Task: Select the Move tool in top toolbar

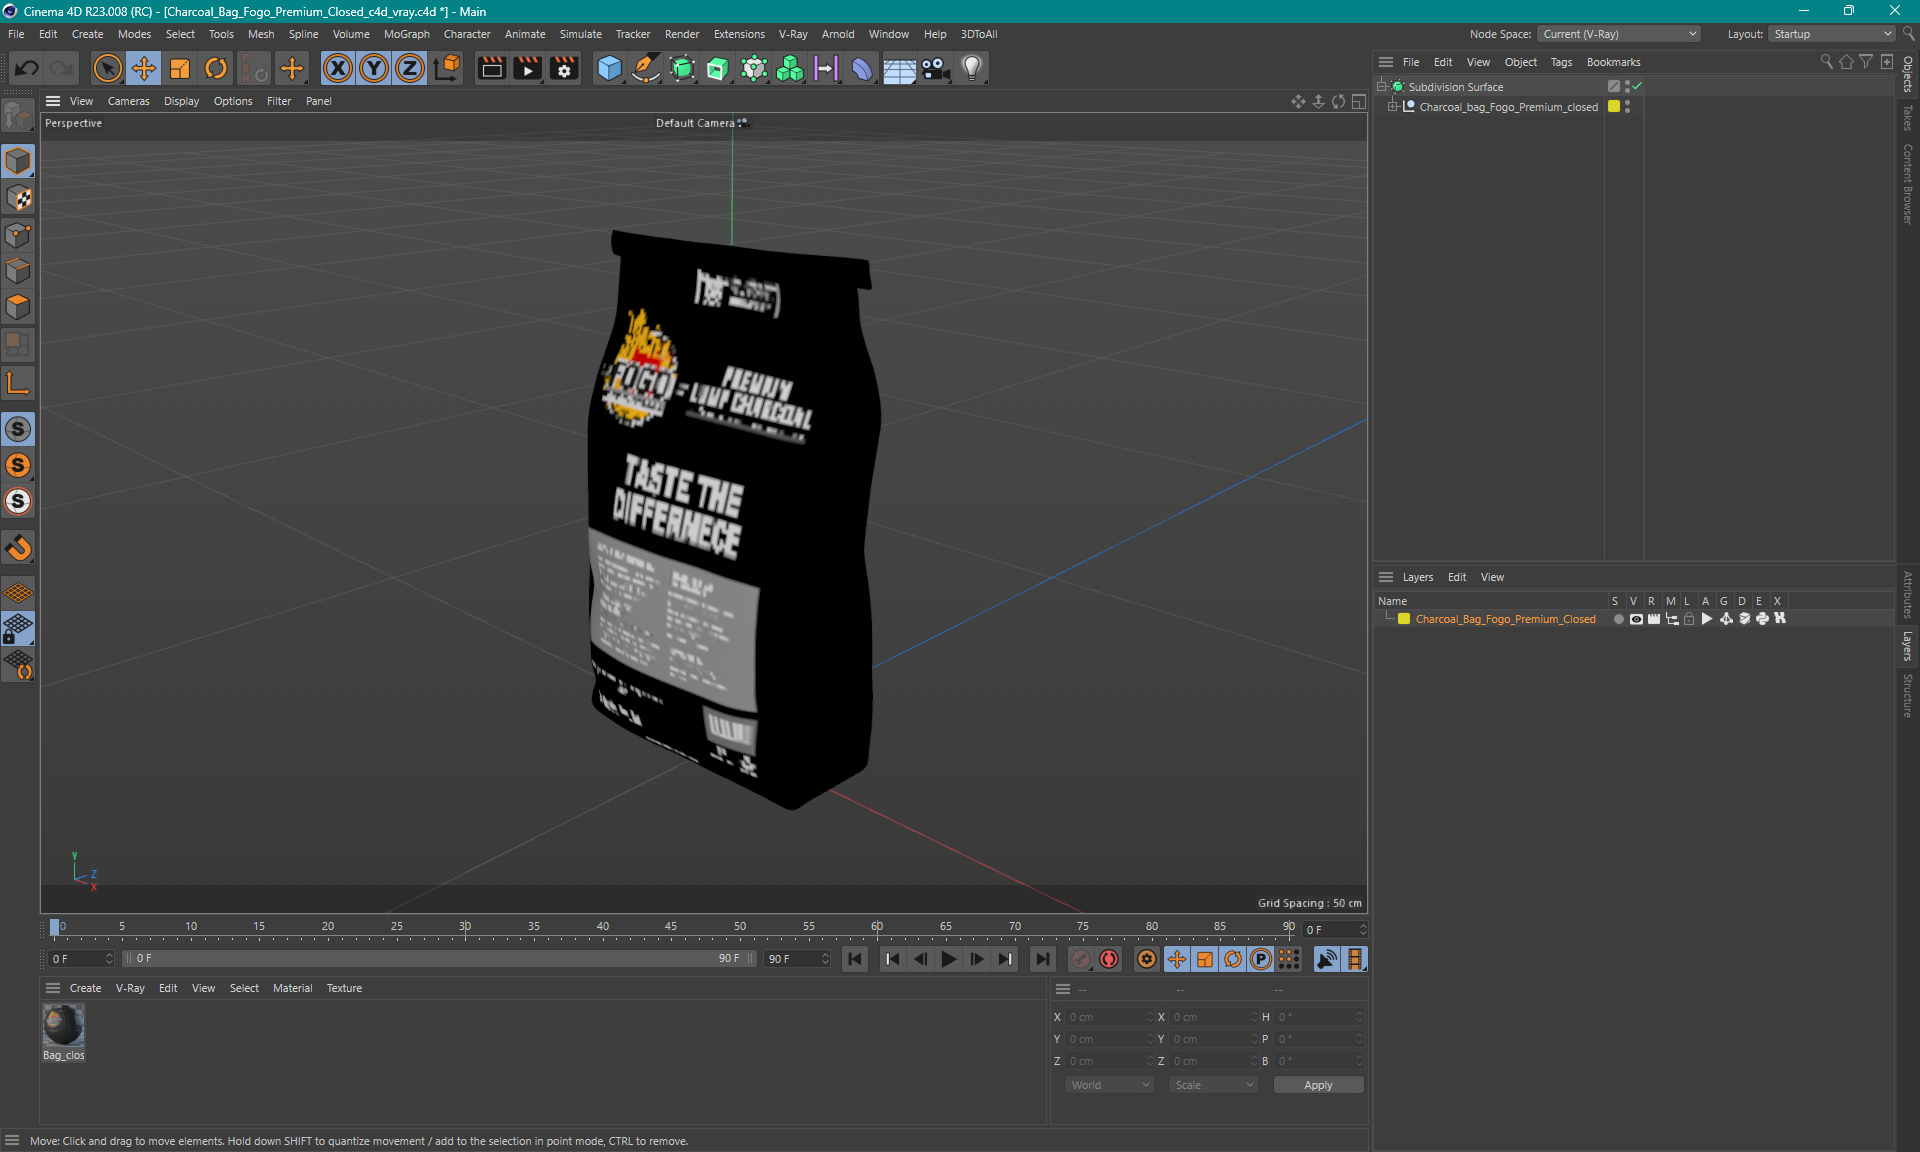Action: 143,68
